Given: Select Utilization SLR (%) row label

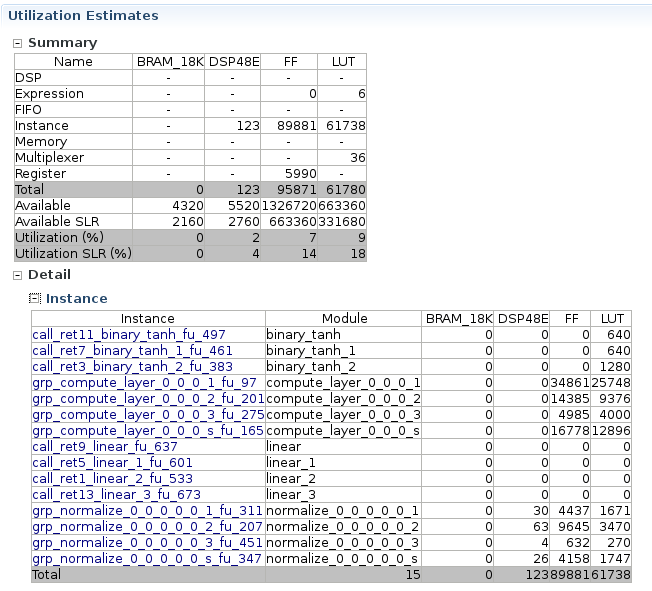Looking at the screenshot, I should coord(73,254).
